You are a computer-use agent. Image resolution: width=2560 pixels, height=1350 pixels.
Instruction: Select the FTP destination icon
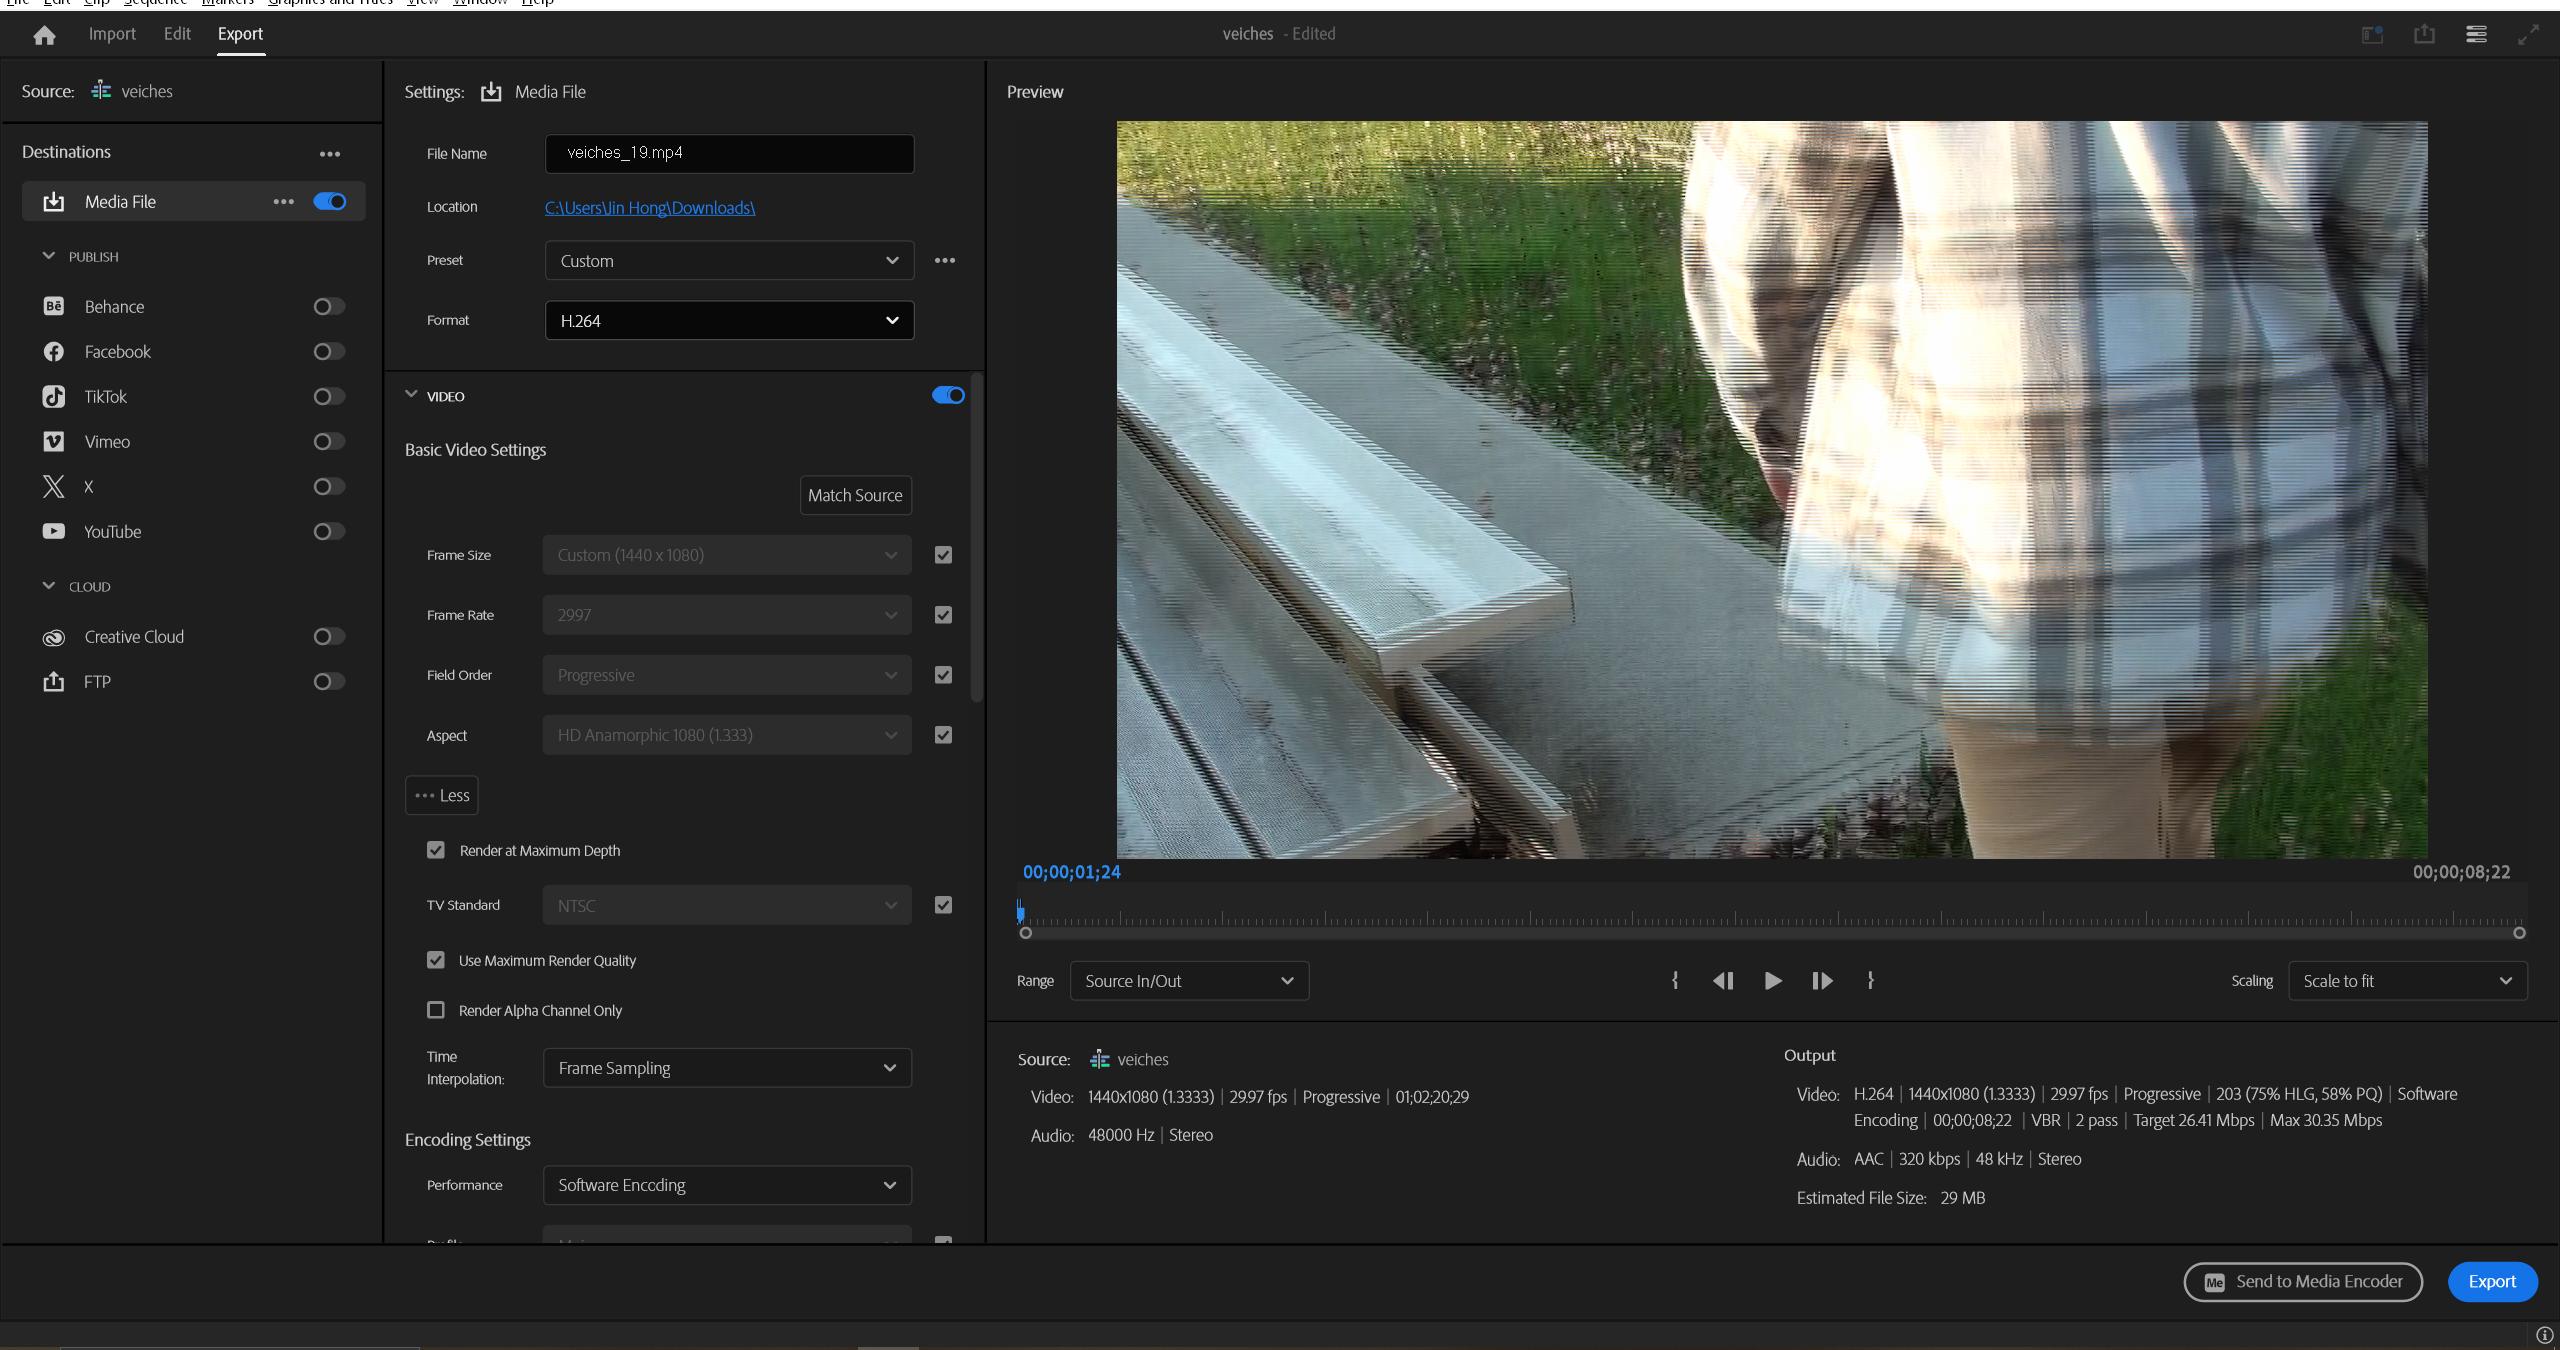[53, 681]
